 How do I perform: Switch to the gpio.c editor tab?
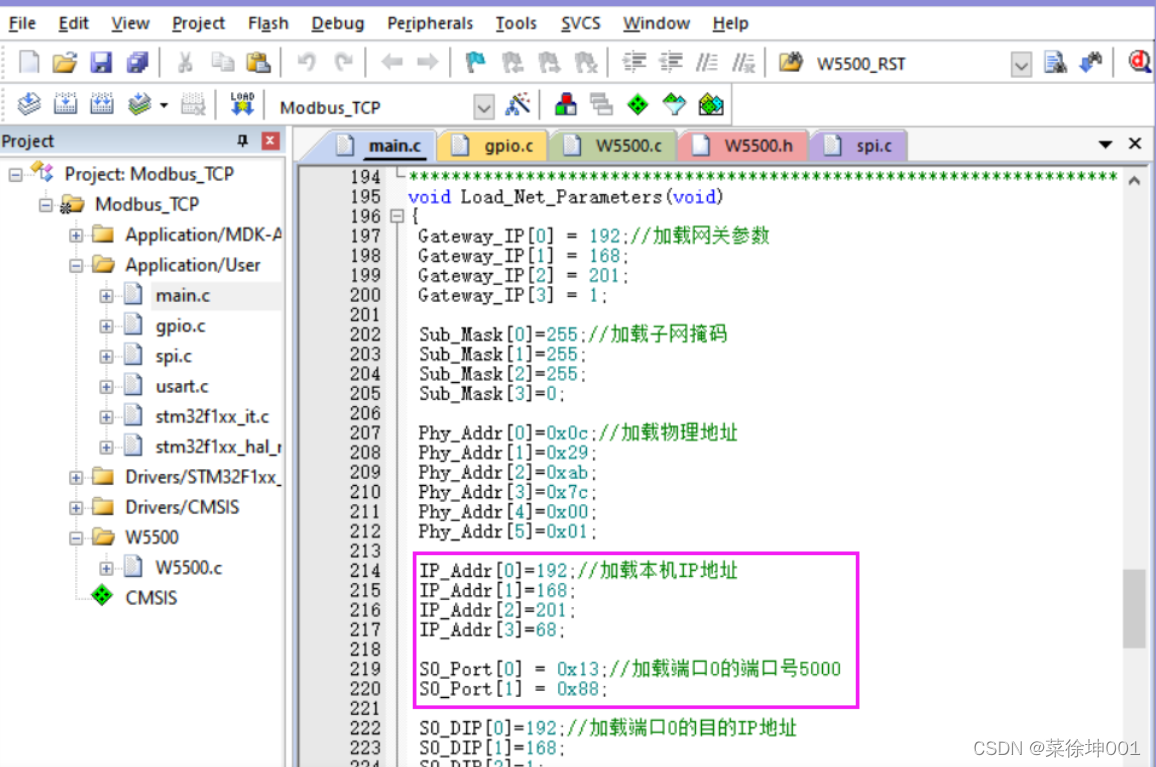[492, 145]
